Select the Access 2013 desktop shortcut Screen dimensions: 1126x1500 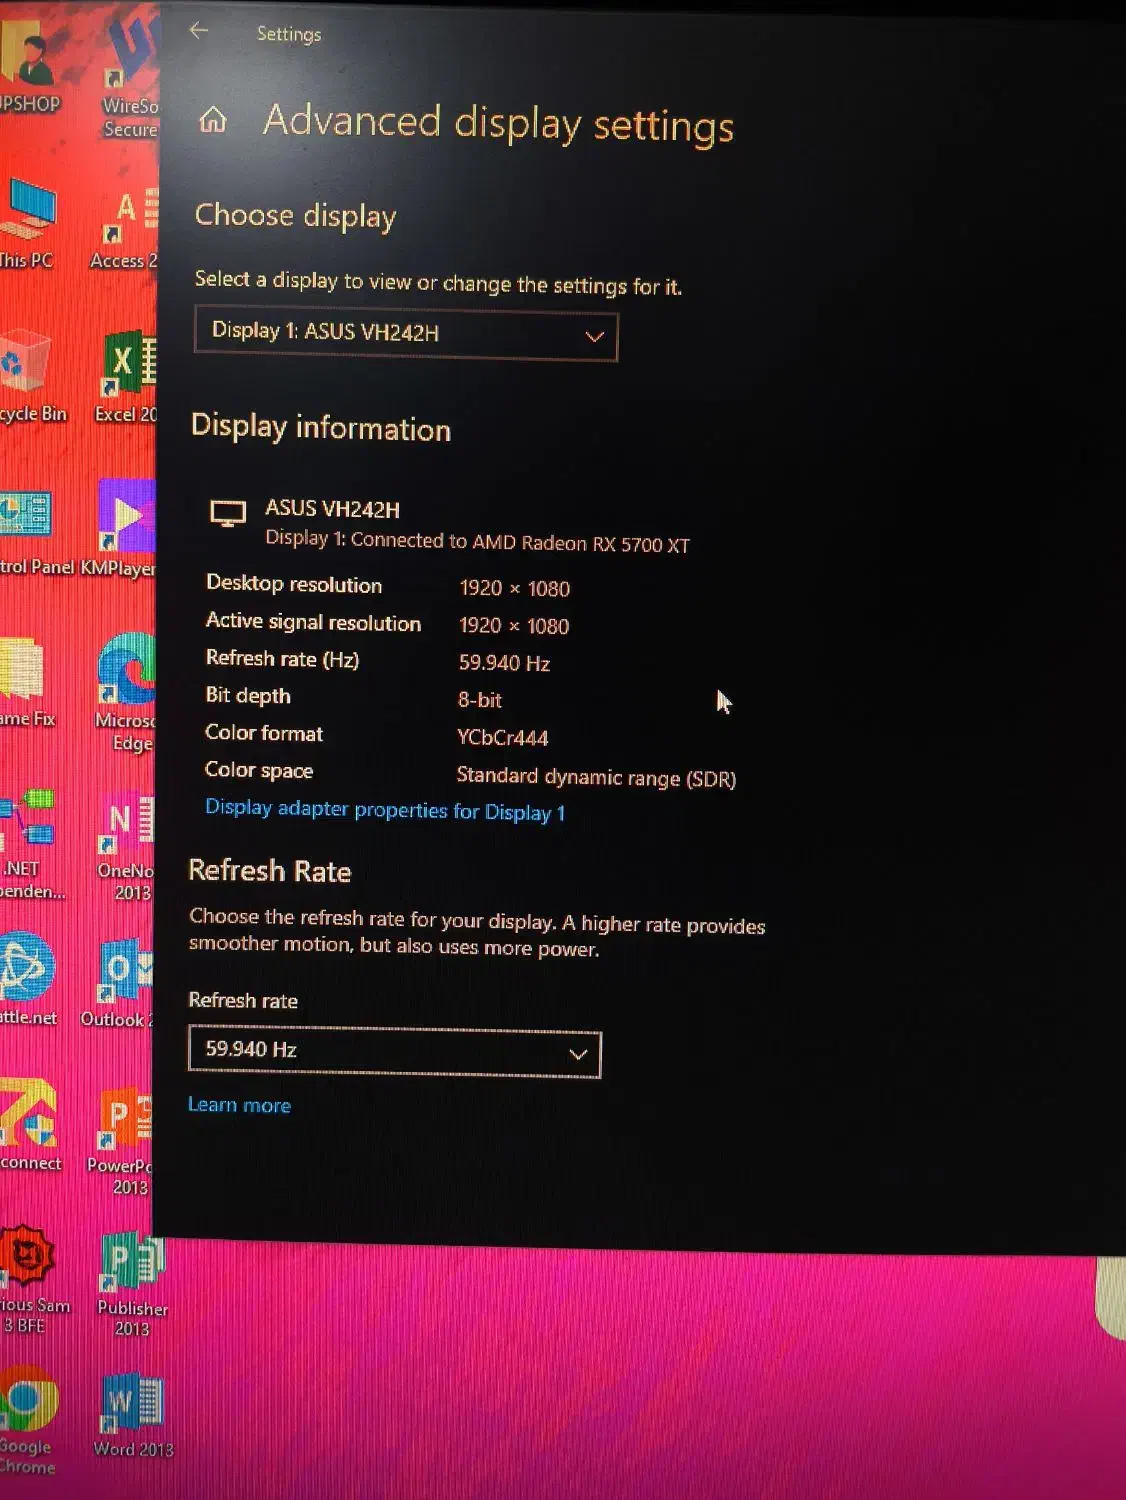coord(126,229)
